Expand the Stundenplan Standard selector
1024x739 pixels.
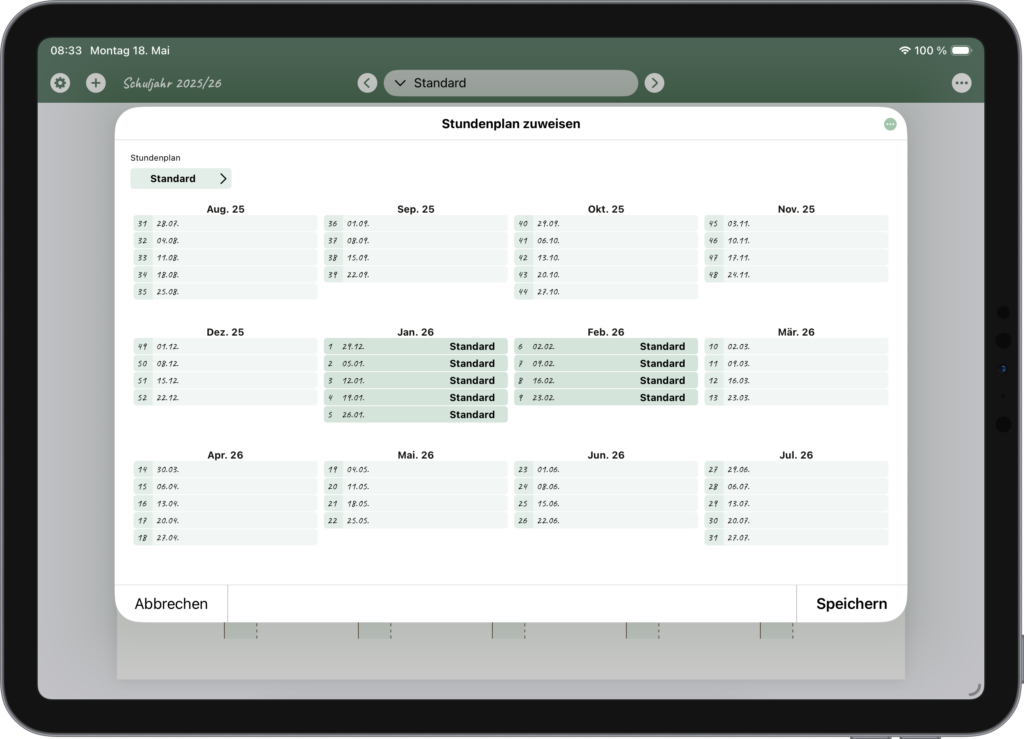(181, 178)
